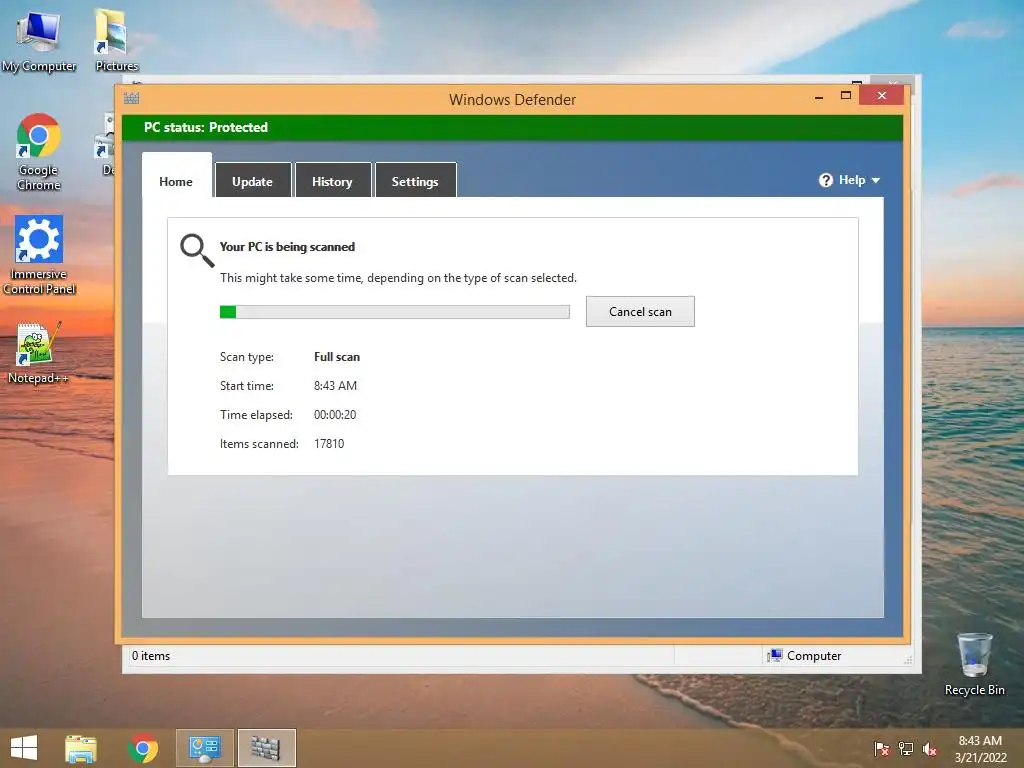
Task: Minimize the Windows Defender window
Action: [819, 96]
